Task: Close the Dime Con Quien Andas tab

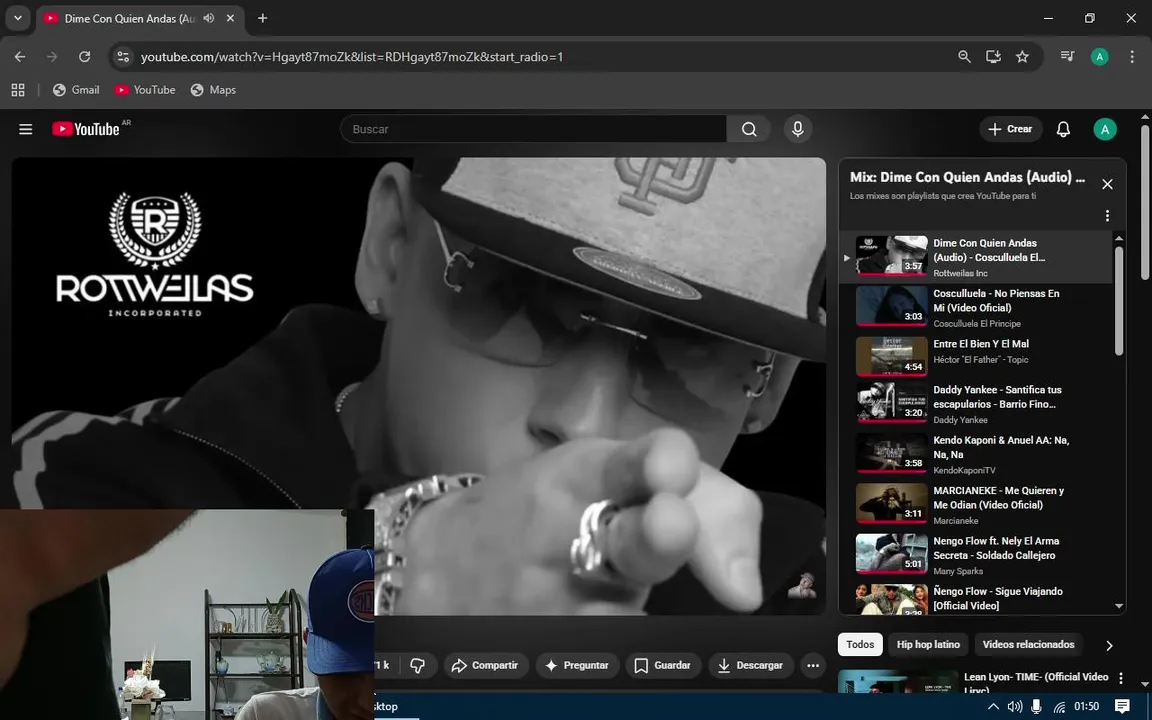Action: (x=230, y=18)
